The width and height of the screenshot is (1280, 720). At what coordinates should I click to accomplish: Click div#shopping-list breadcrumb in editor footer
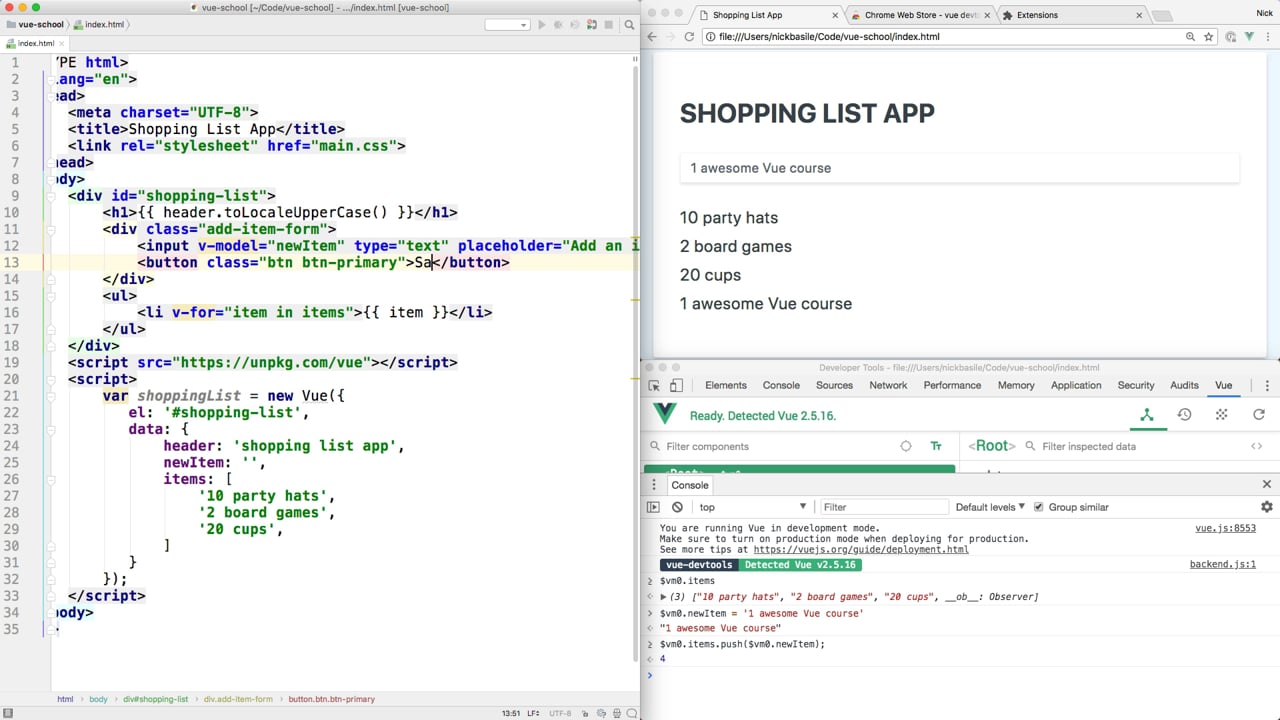tap(155, 699)
